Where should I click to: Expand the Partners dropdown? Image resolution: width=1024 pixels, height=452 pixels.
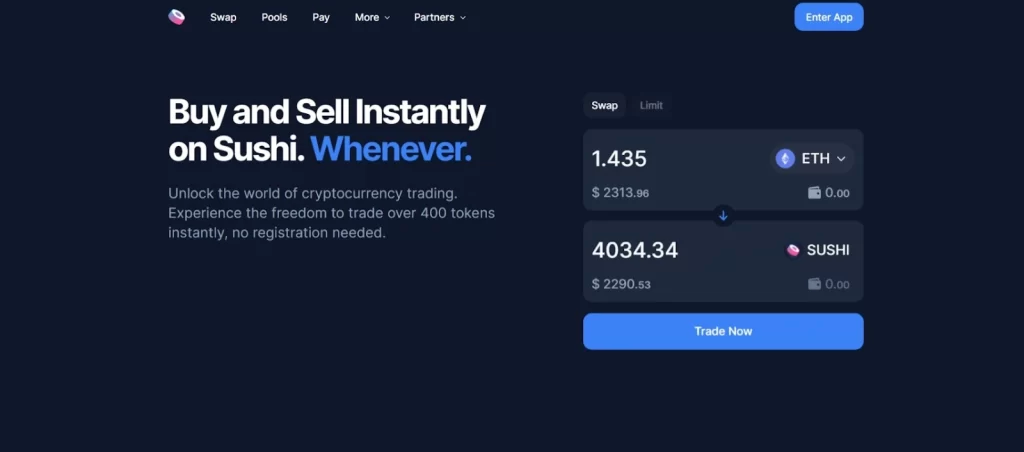440,18
